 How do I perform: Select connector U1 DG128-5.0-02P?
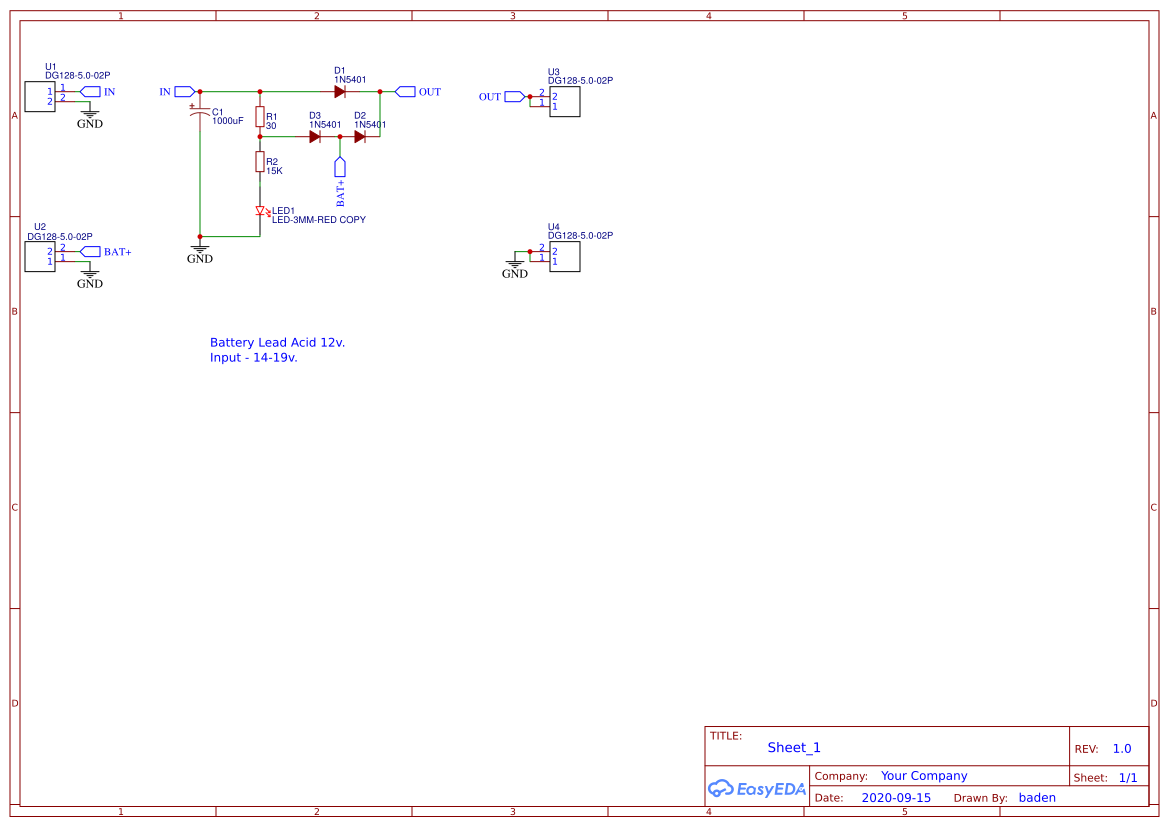pyautogui.click(x=39, y=97)
